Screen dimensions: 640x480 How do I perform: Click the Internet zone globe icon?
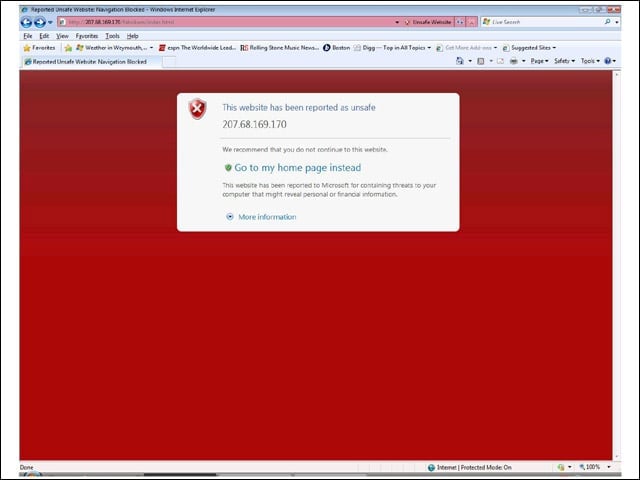(x=431, y=468)
